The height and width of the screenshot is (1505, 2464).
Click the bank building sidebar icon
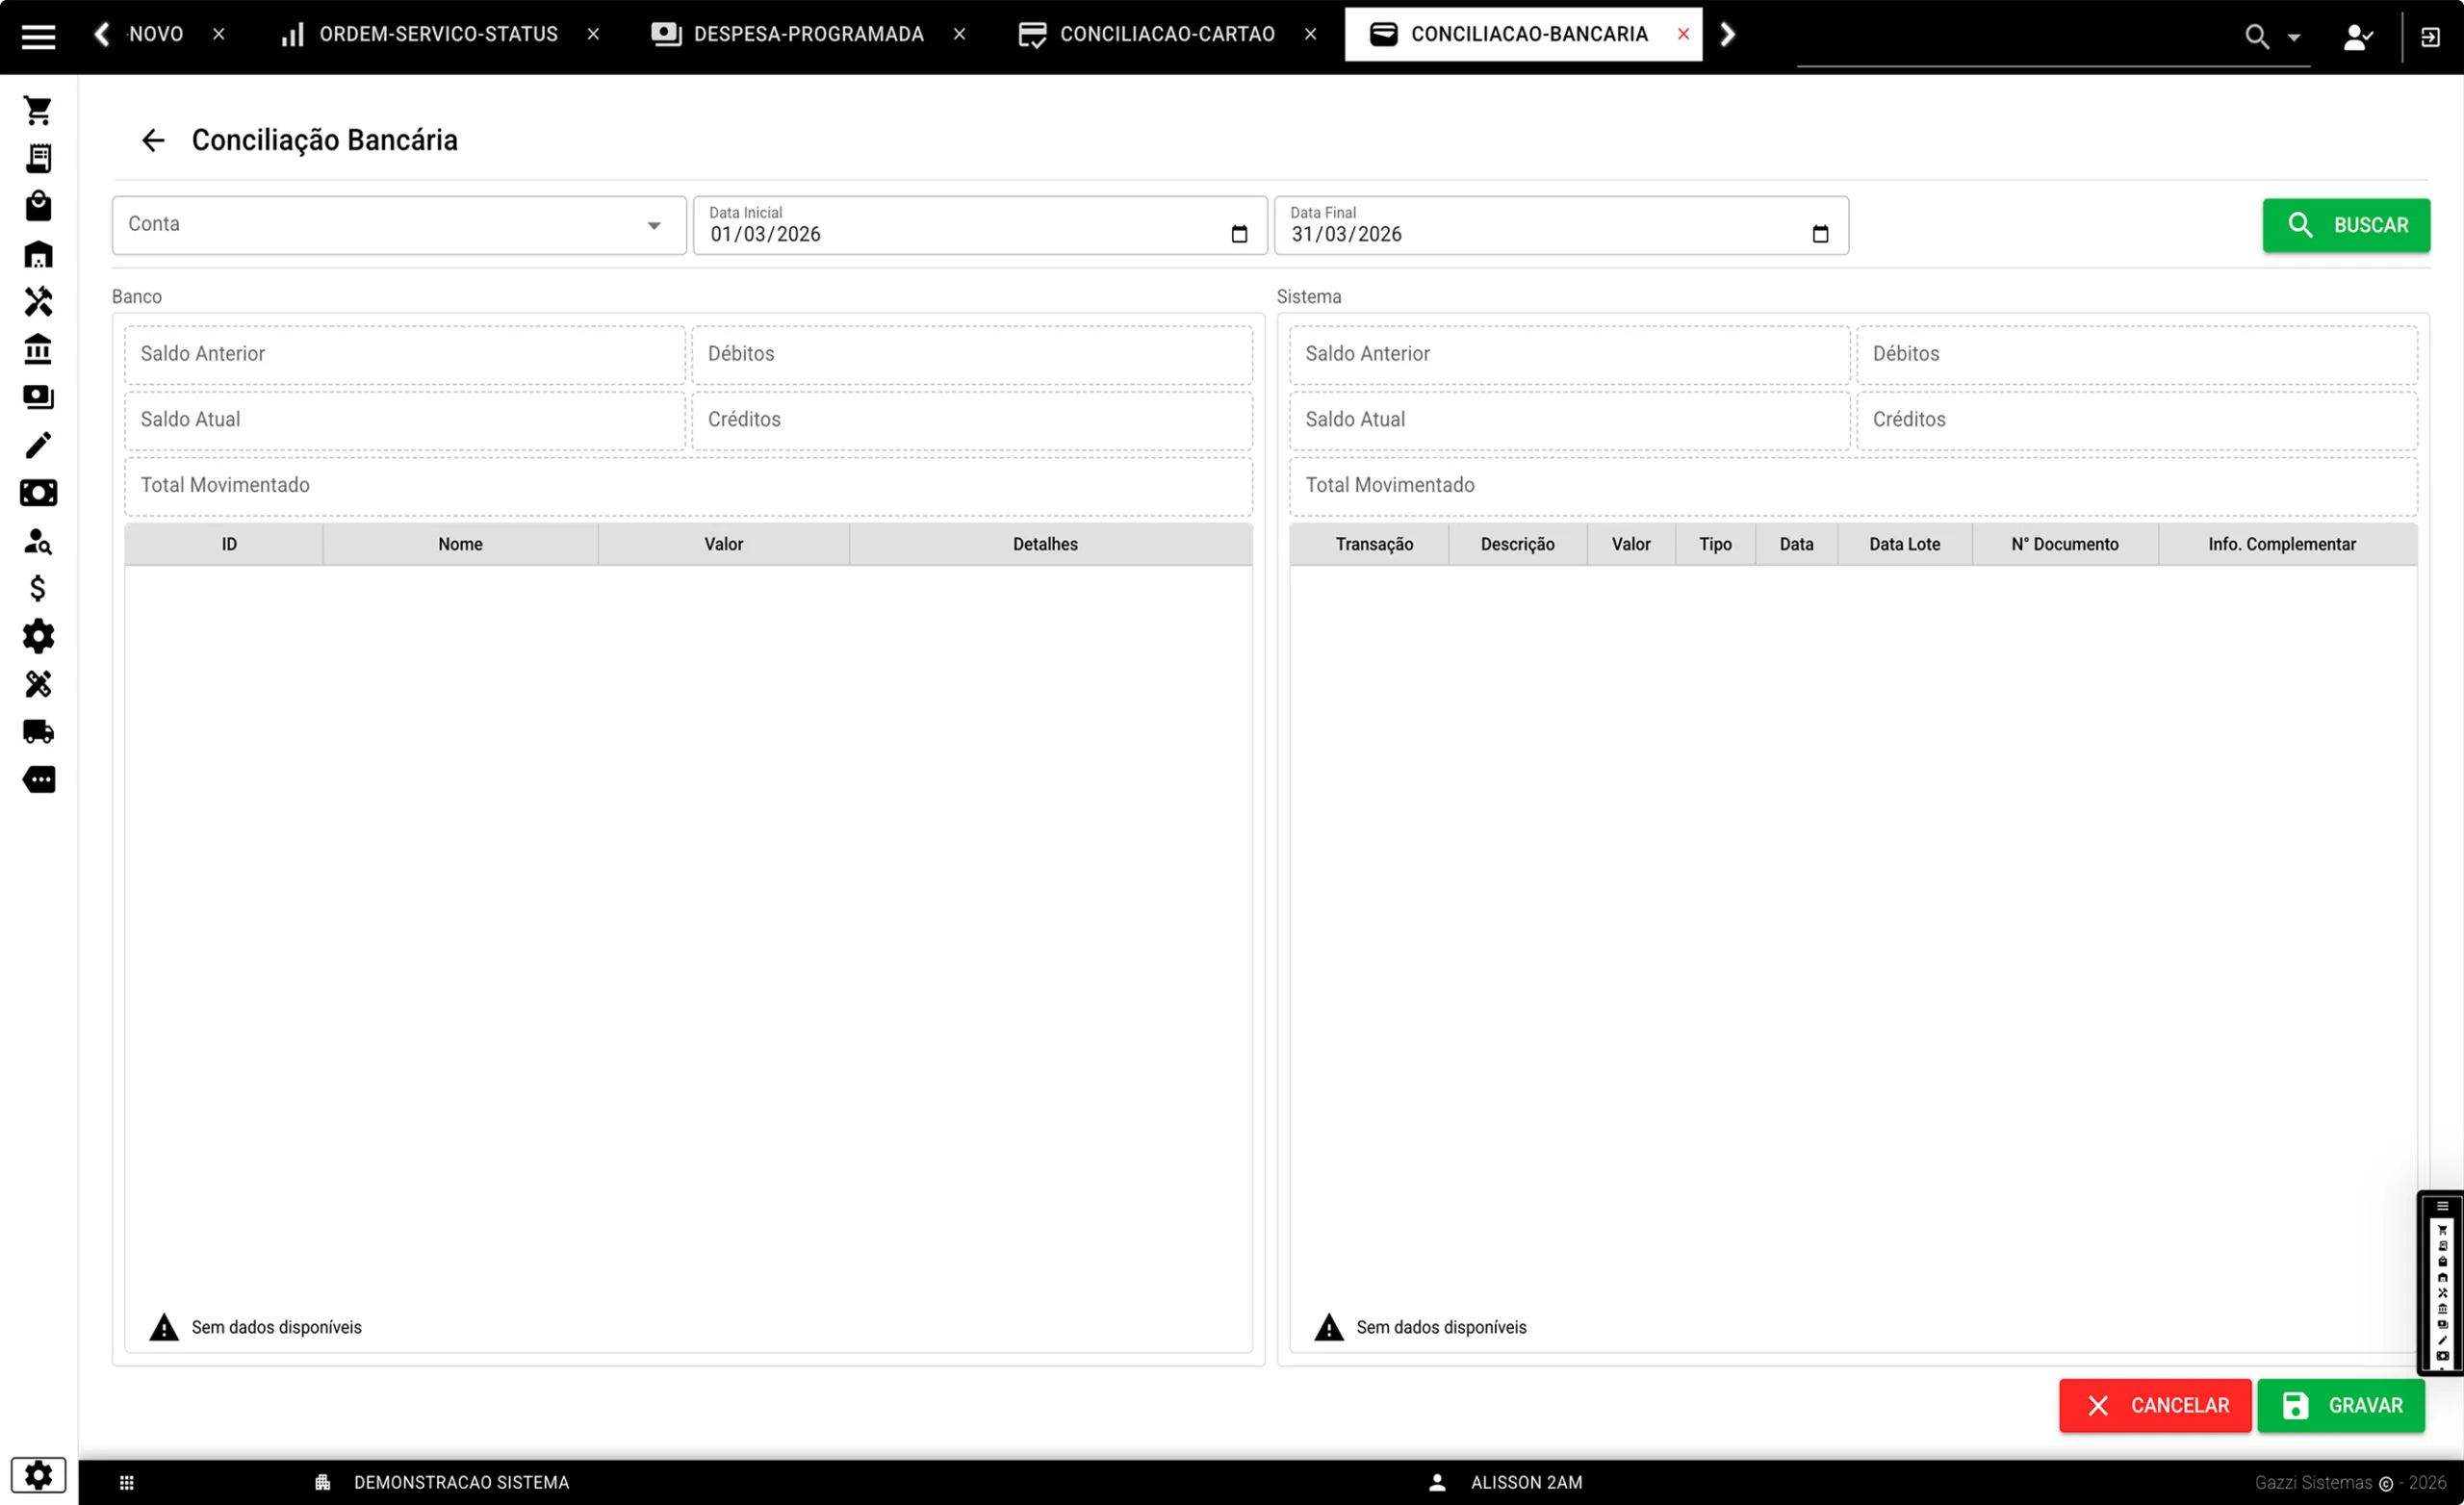(x=38, y=349)
